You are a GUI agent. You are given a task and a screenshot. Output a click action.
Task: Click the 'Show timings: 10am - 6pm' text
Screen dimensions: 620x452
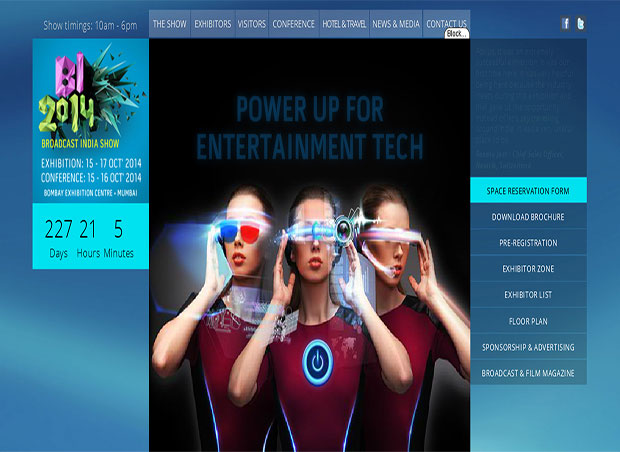(x=90, y=26)
